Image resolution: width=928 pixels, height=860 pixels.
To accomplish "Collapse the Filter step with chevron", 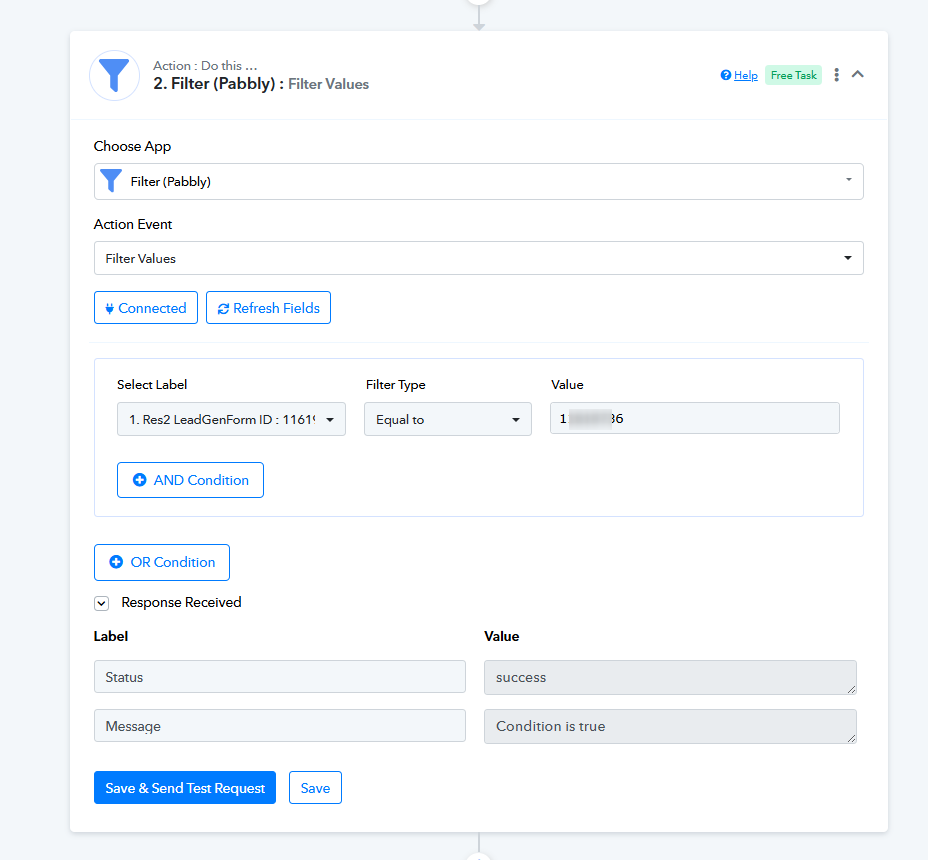I will point(857,75).
